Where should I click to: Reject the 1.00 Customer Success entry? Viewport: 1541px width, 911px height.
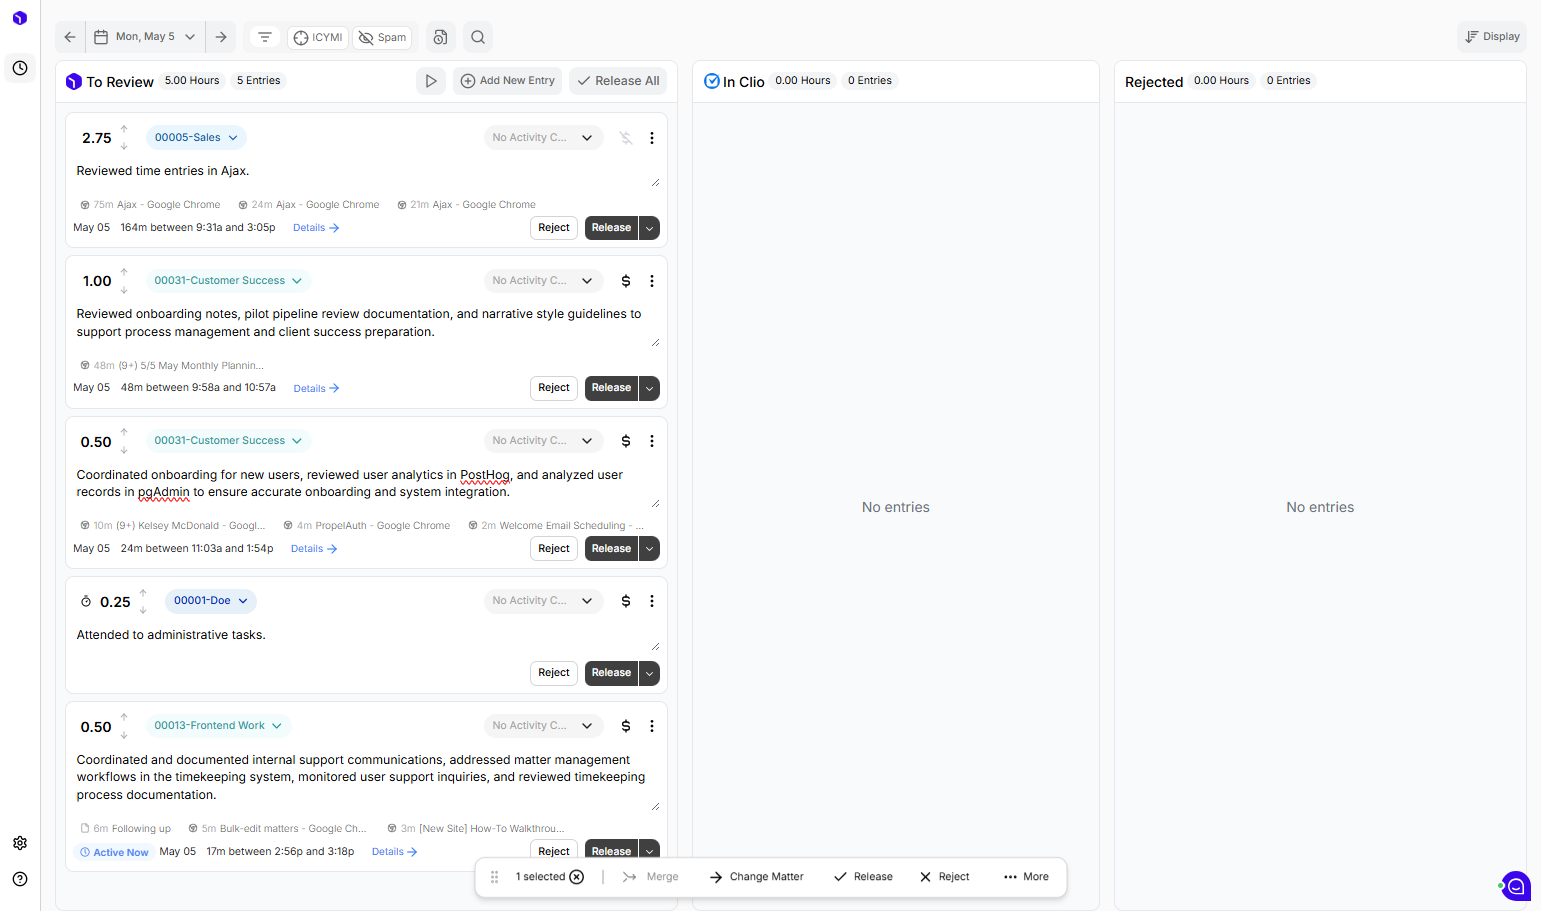point(554,388)
